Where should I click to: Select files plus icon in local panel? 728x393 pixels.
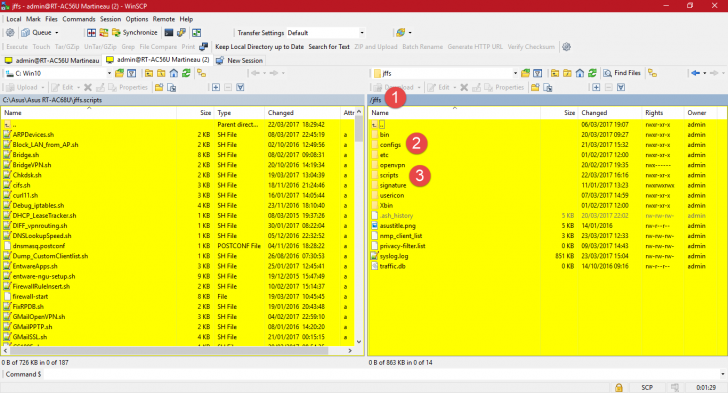pos(216,87)
